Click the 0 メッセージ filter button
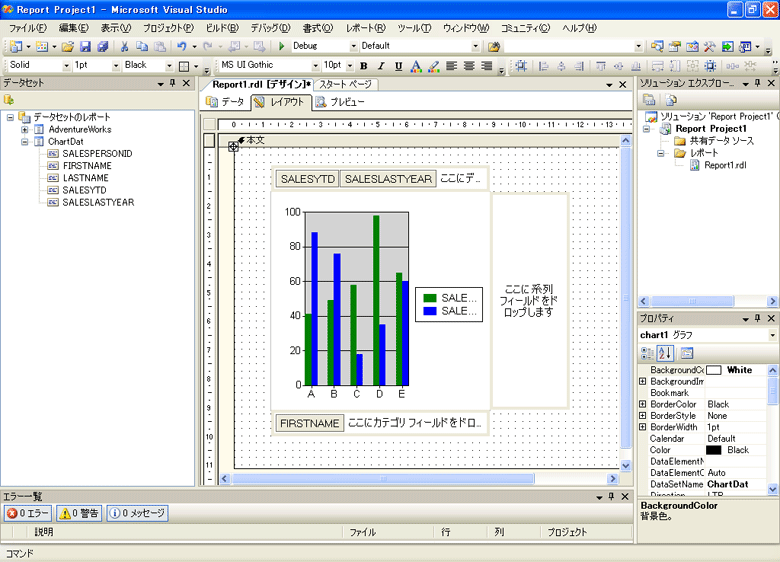780x562 pixels. click(x=137, y=513)
